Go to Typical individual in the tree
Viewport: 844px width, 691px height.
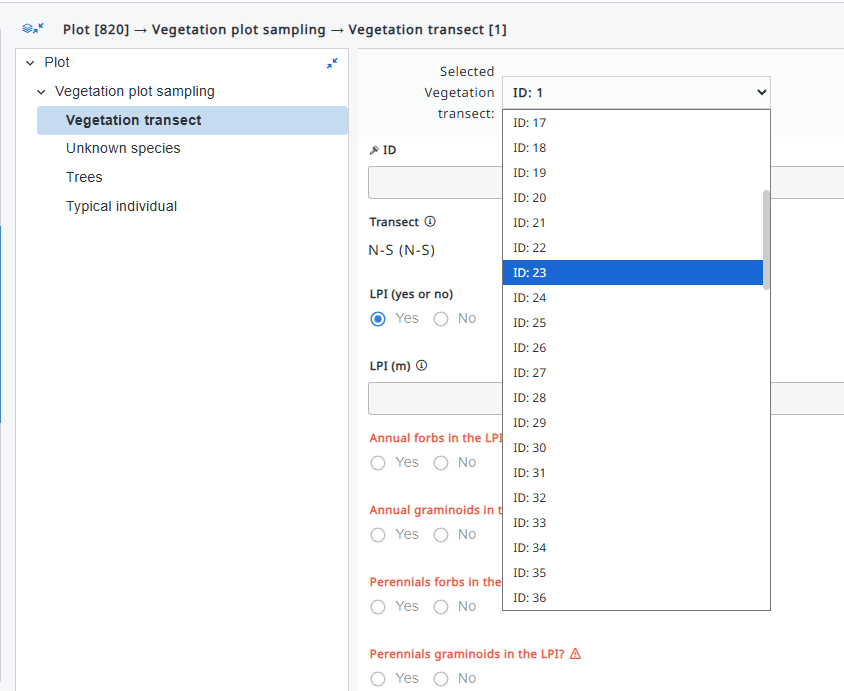(x=121, y=206)
